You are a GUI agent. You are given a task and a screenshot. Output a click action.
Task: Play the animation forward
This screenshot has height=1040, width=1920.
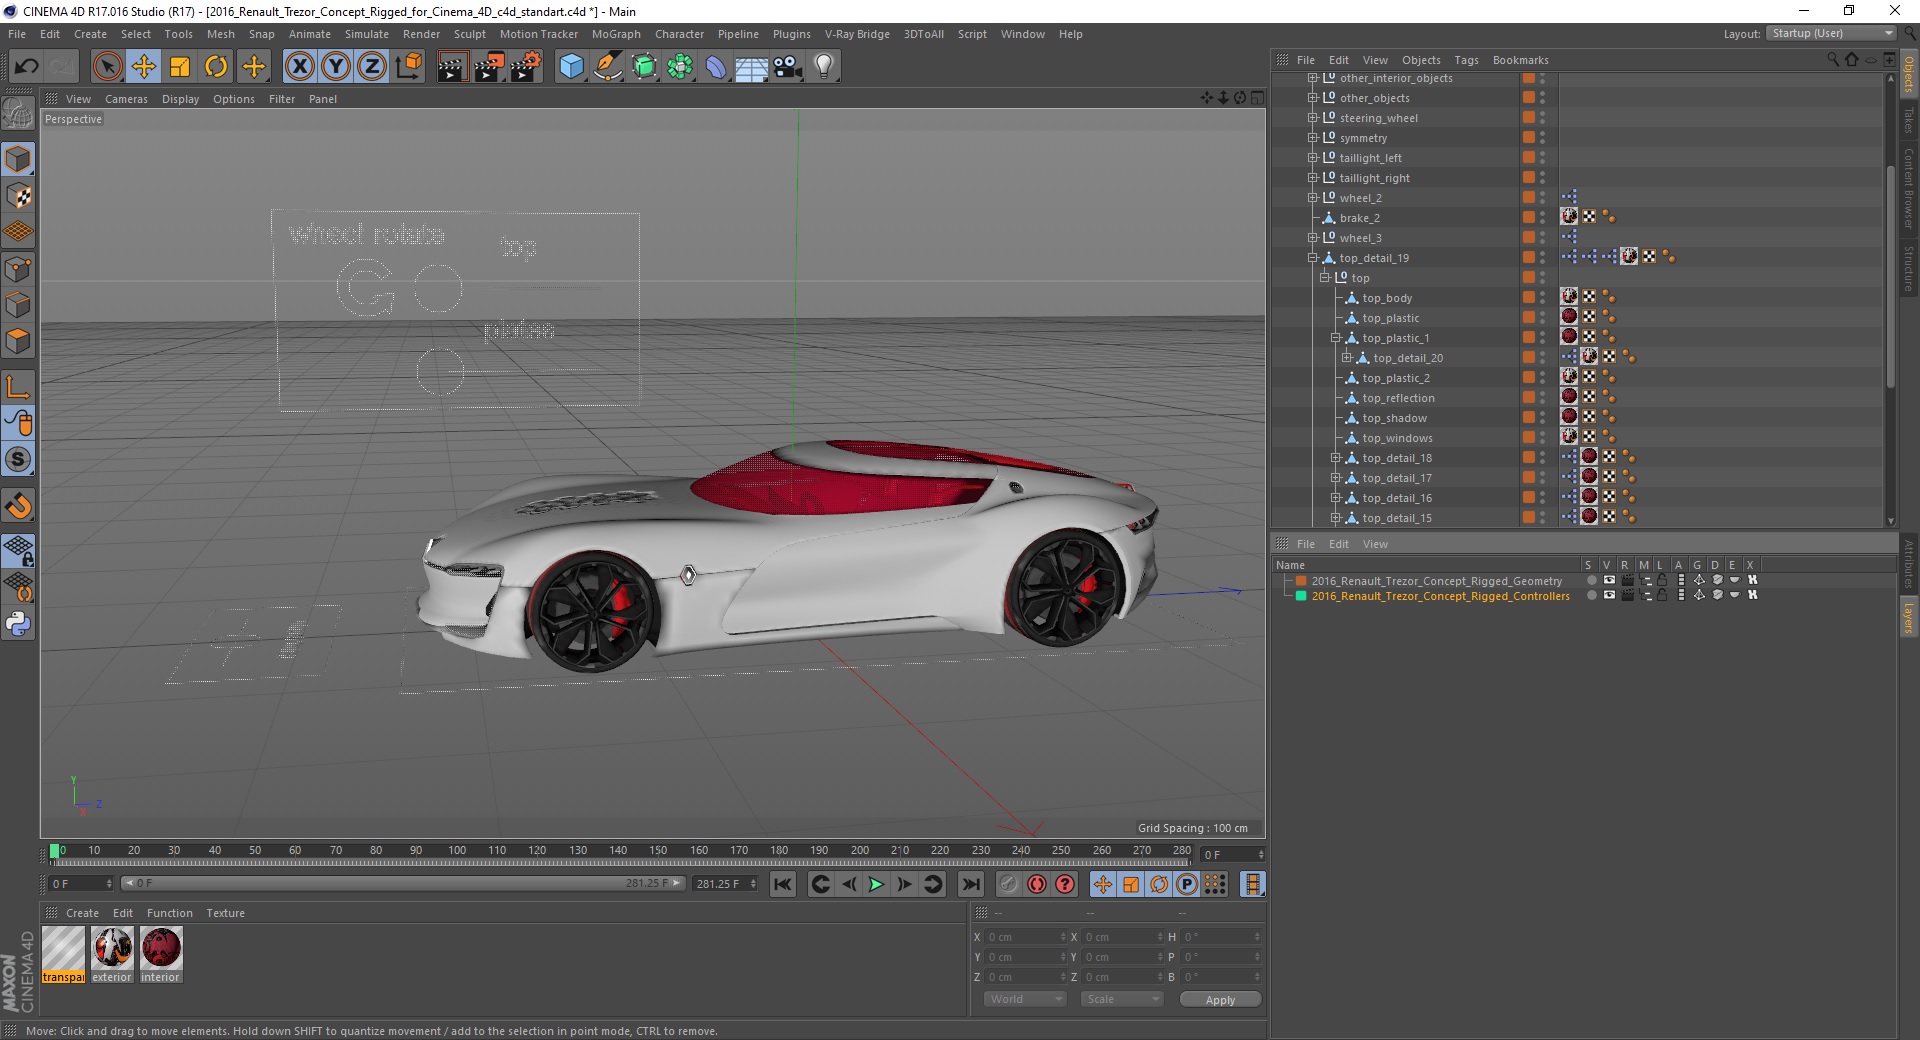pyautogui.click(x=876, y=884)
